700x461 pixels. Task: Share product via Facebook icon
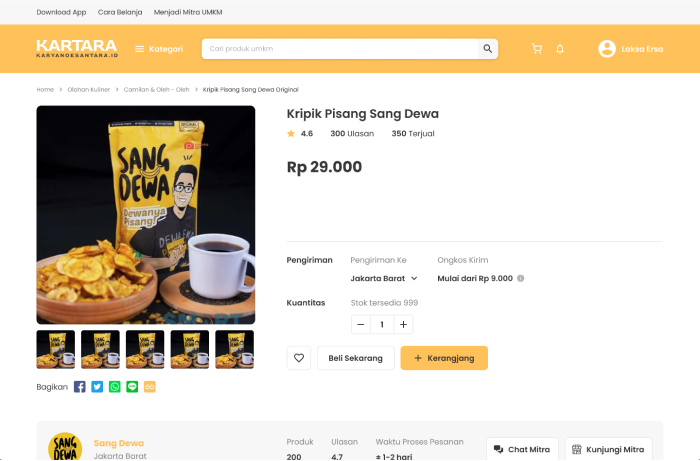[x=79, y=387]
